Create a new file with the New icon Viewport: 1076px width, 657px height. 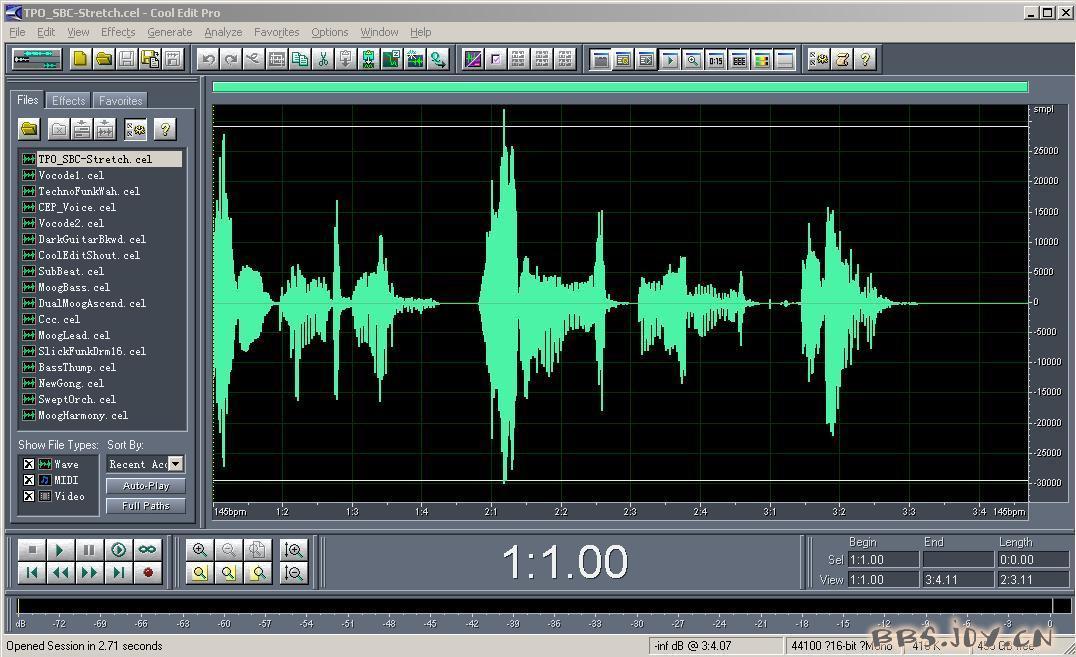[x=80, y=59]
